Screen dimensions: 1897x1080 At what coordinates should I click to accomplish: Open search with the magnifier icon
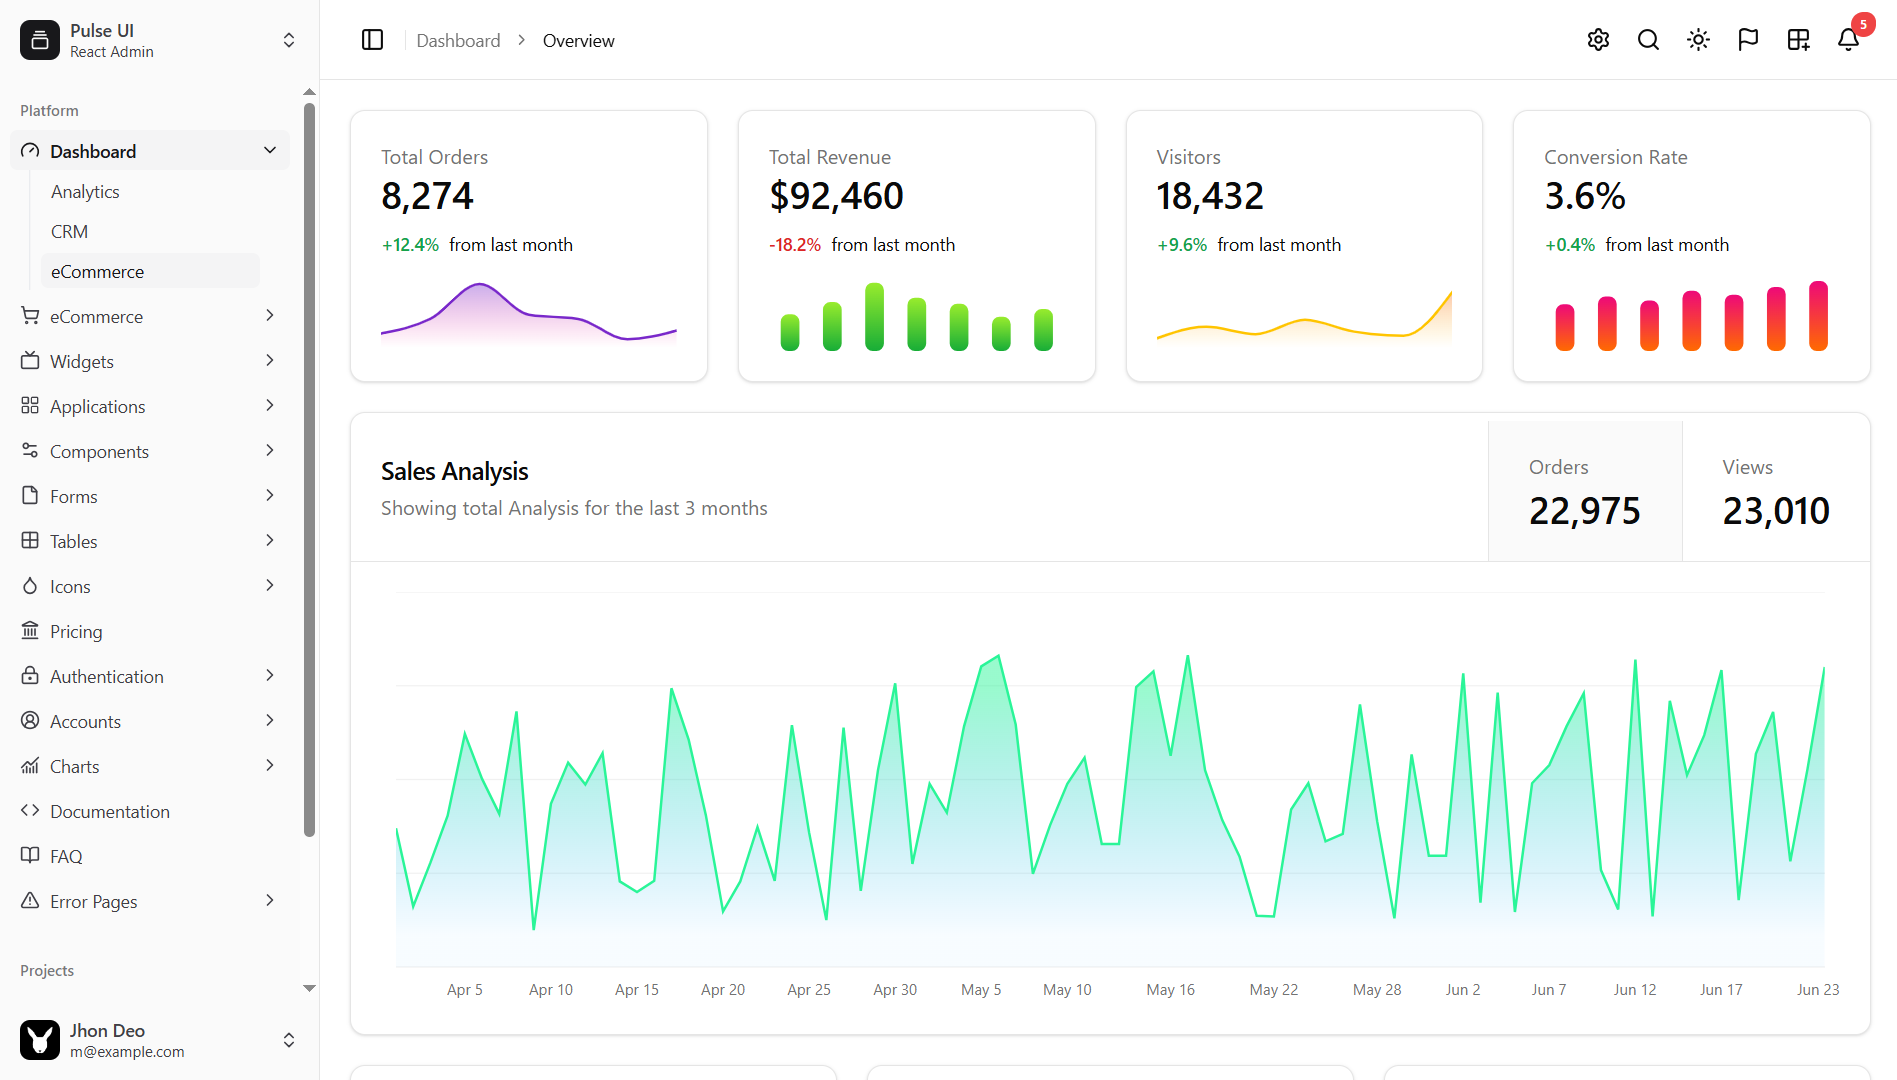[x=1648, y=40]
